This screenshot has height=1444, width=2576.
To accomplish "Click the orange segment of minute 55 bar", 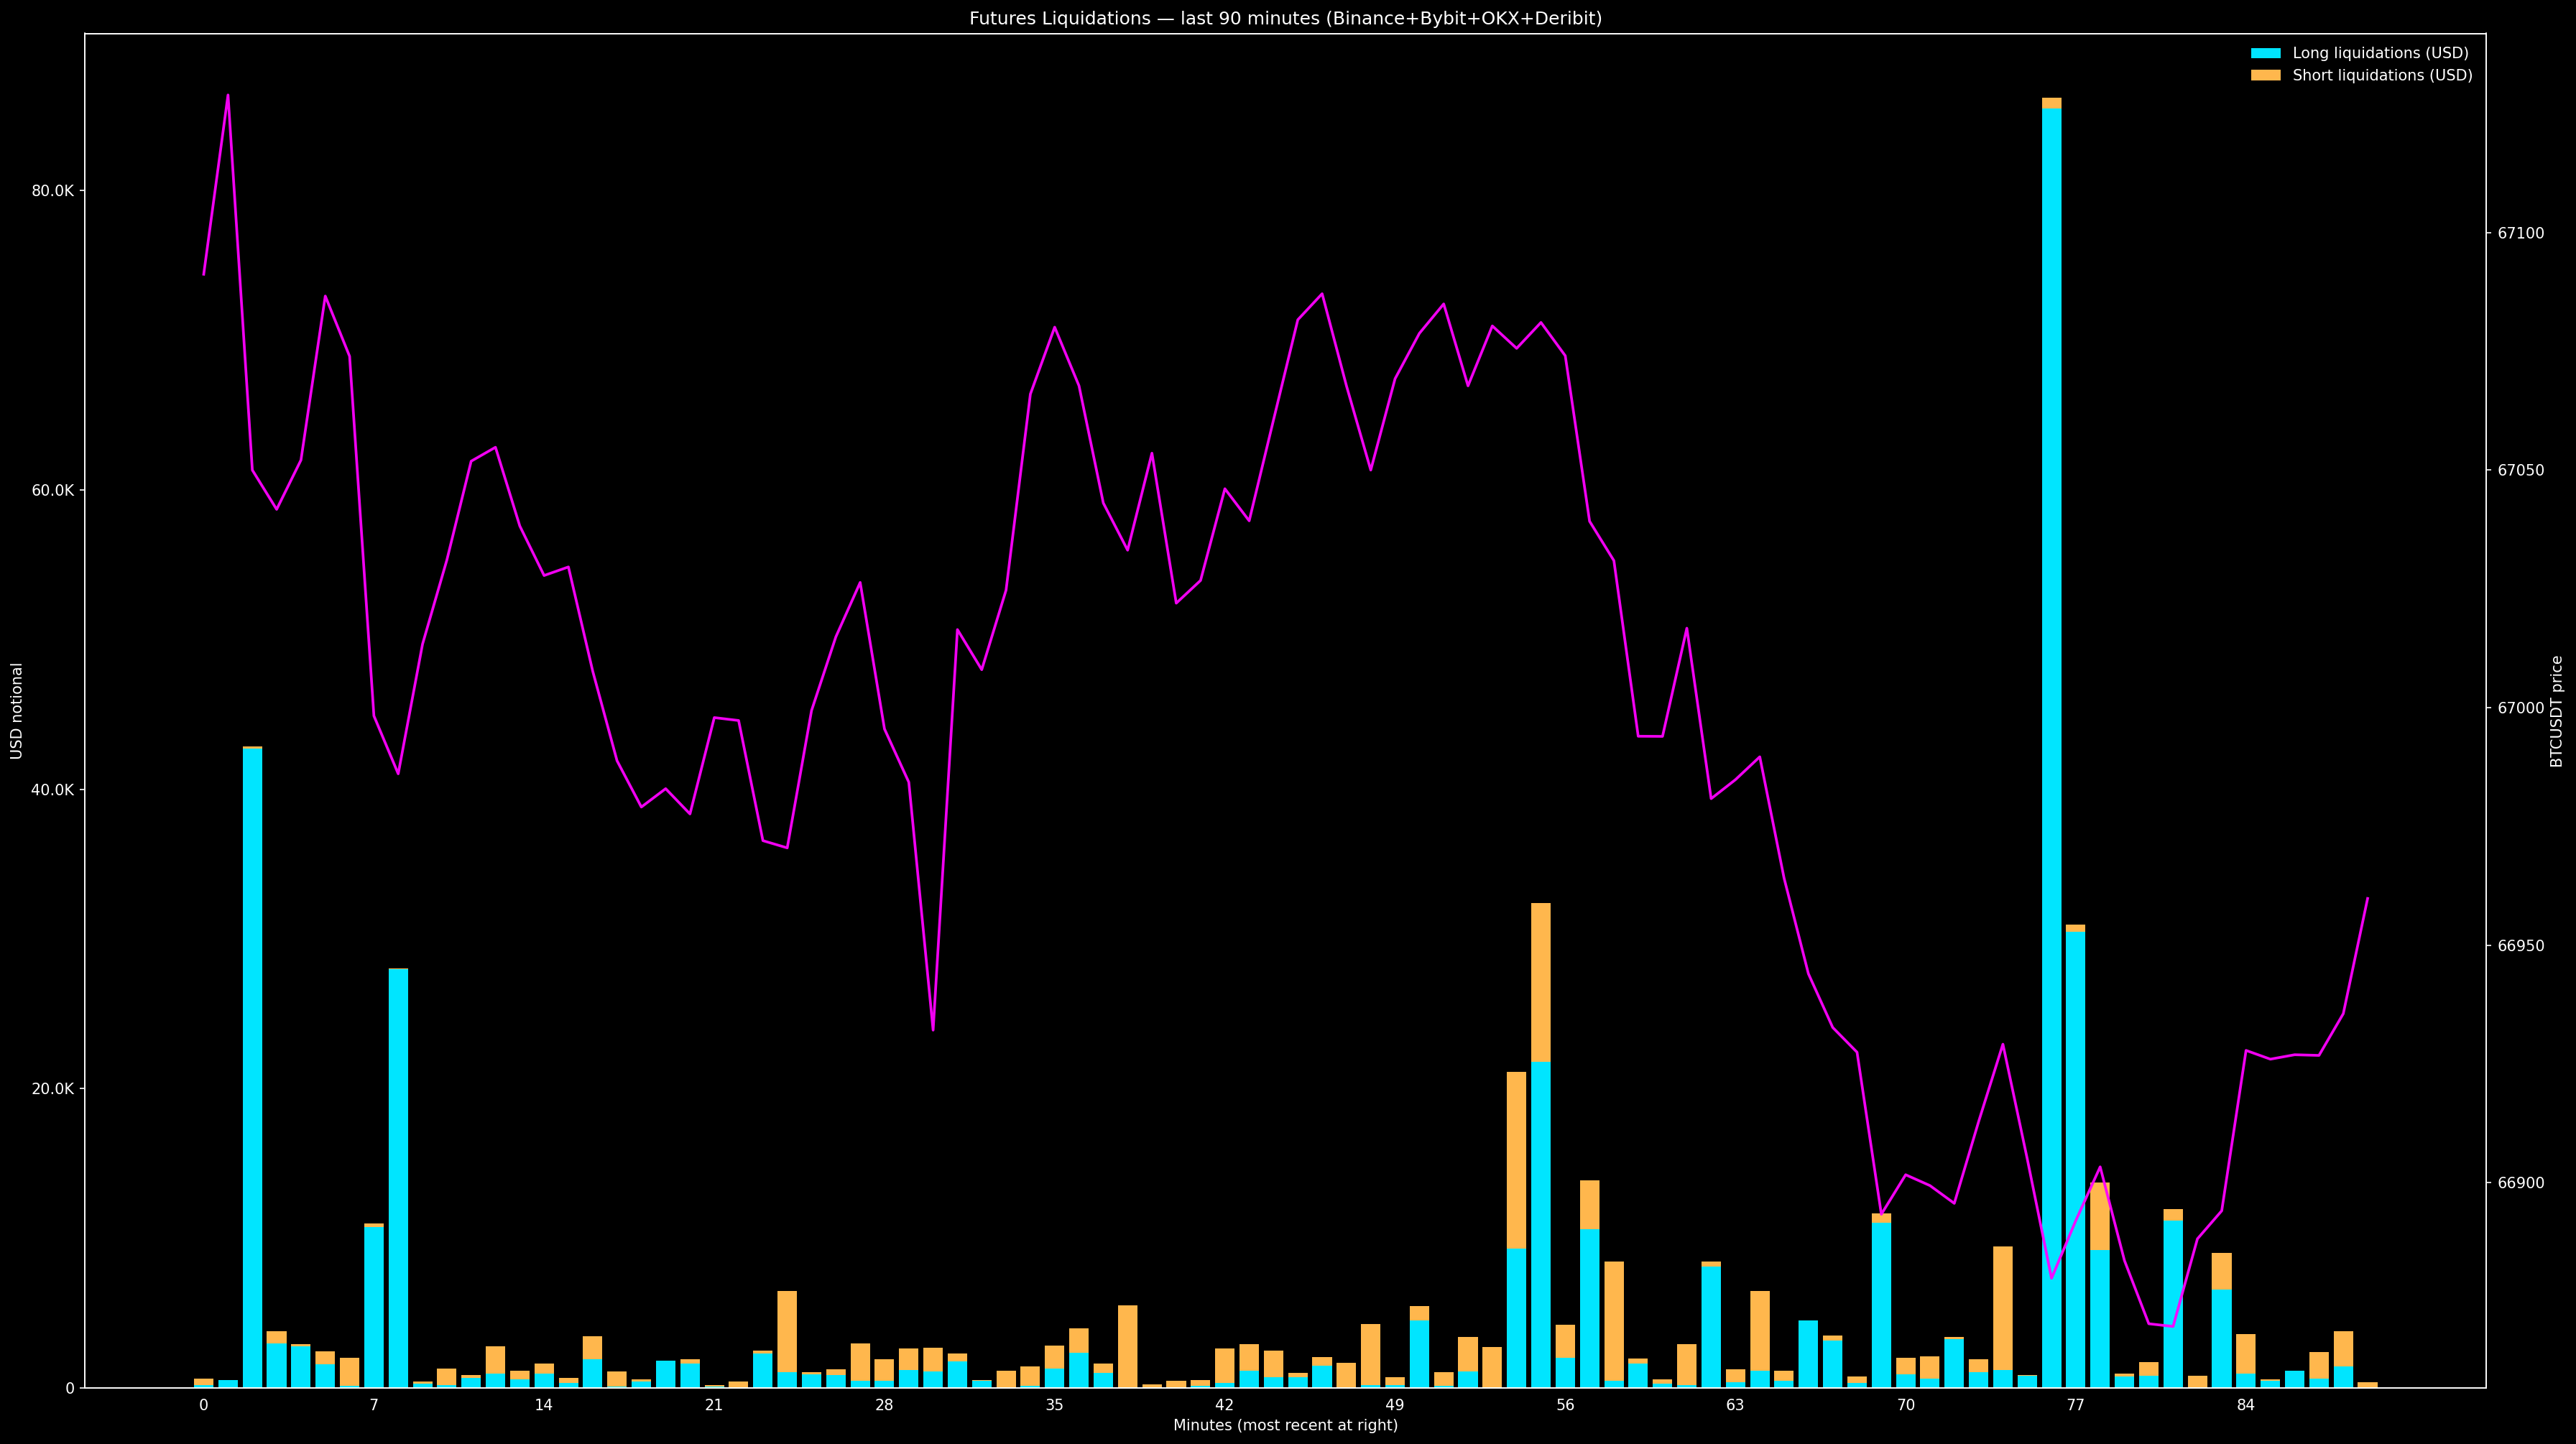I will 1540,982.
